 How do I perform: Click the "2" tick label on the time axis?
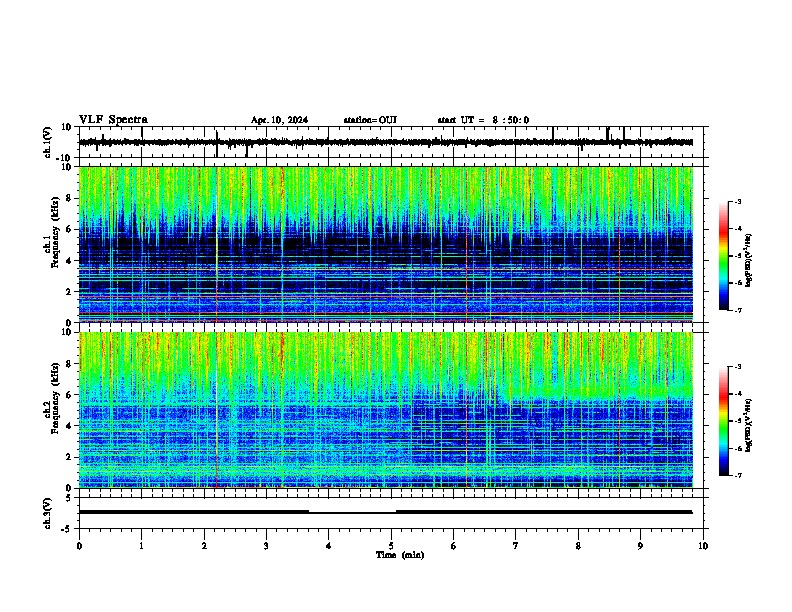204,546
